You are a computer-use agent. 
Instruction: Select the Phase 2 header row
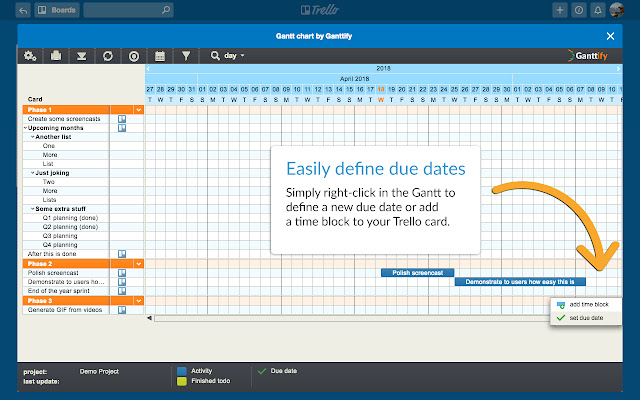(x=83, y=264)
